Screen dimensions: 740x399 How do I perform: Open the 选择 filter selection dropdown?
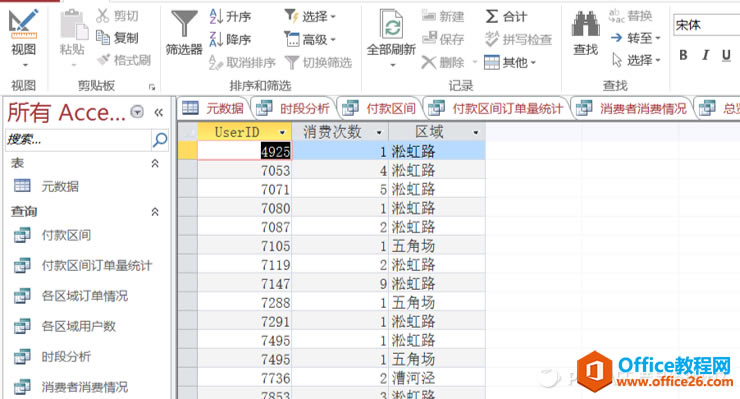click(310, 17)
